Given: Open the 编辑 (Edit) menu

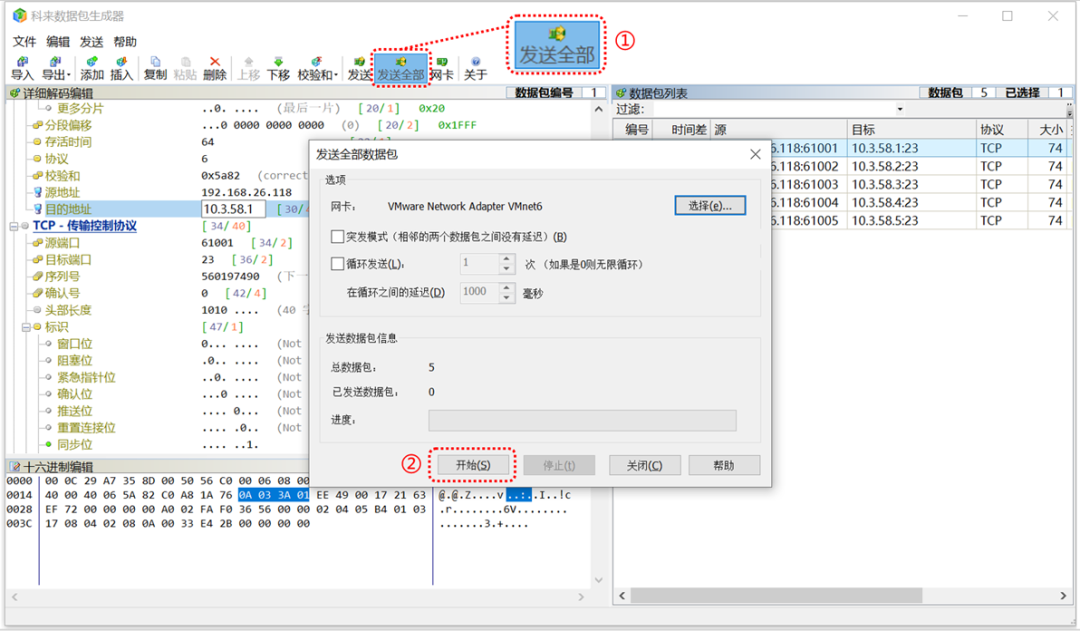Looking at the screenshot, I should pyautogui.click(x=58, y=42).
